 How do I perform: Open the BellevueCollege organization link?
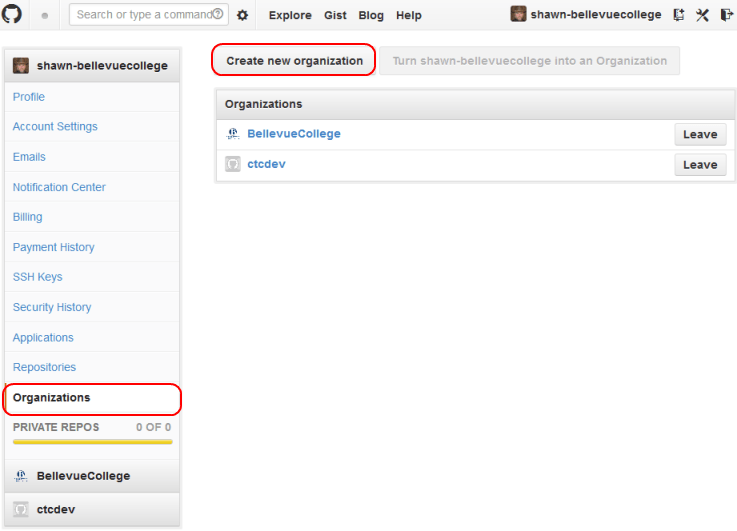[x=294, y=134]
